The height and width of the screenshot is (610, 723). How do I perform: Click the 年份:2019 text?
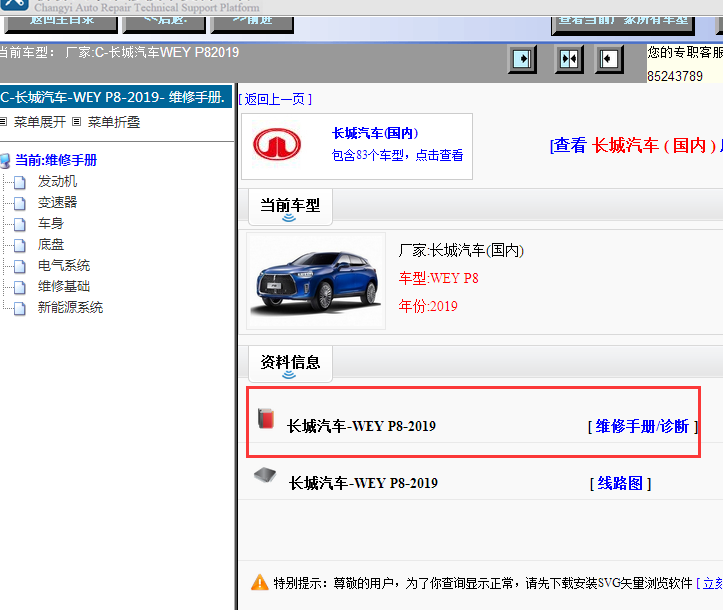pos(428,306)
